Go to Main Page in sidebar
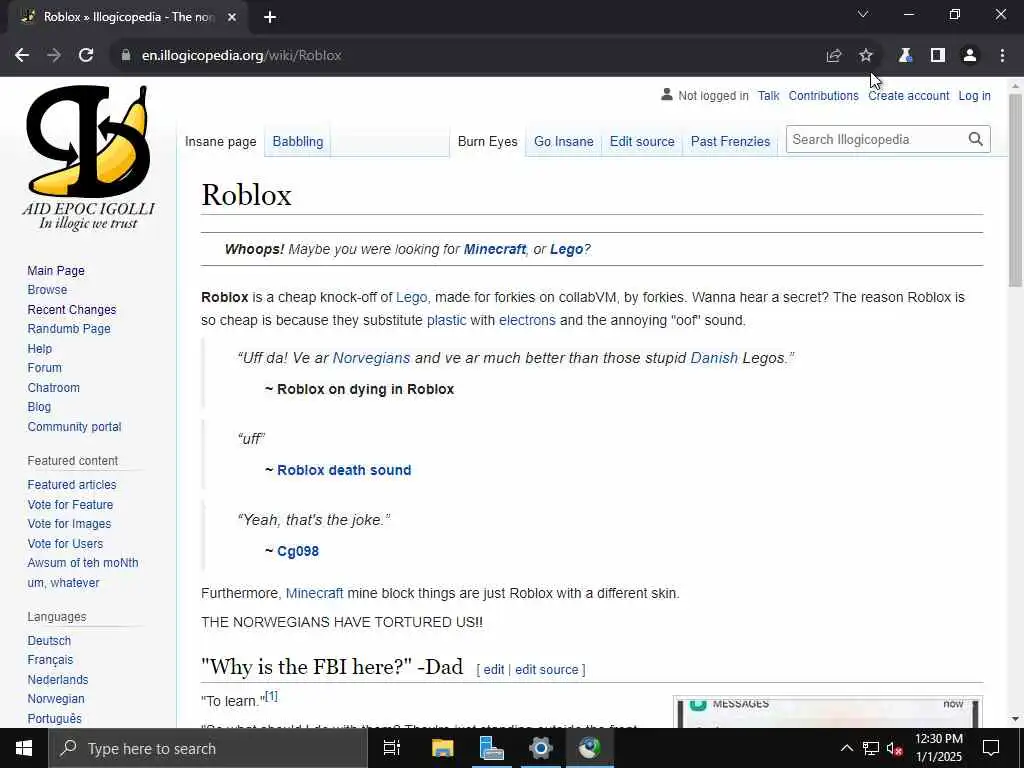1024x768 pixels. coord(56,270)
